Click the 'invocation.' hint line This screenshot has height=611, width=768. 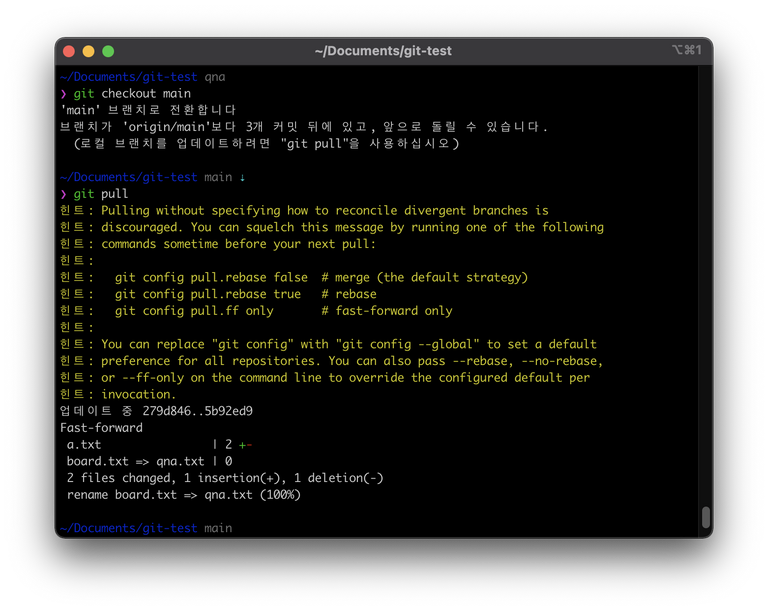pyautogui.click(x=118, y=394)
